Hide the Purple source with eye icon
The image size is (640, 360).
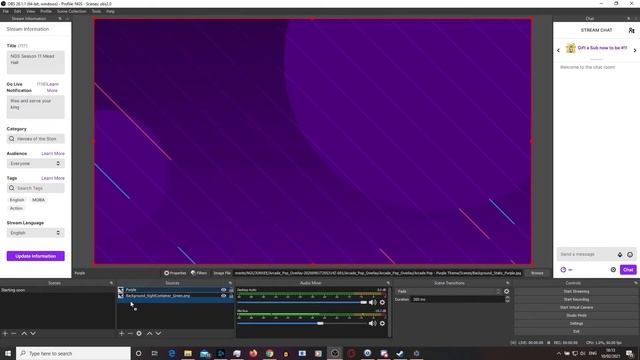[223, 290]
